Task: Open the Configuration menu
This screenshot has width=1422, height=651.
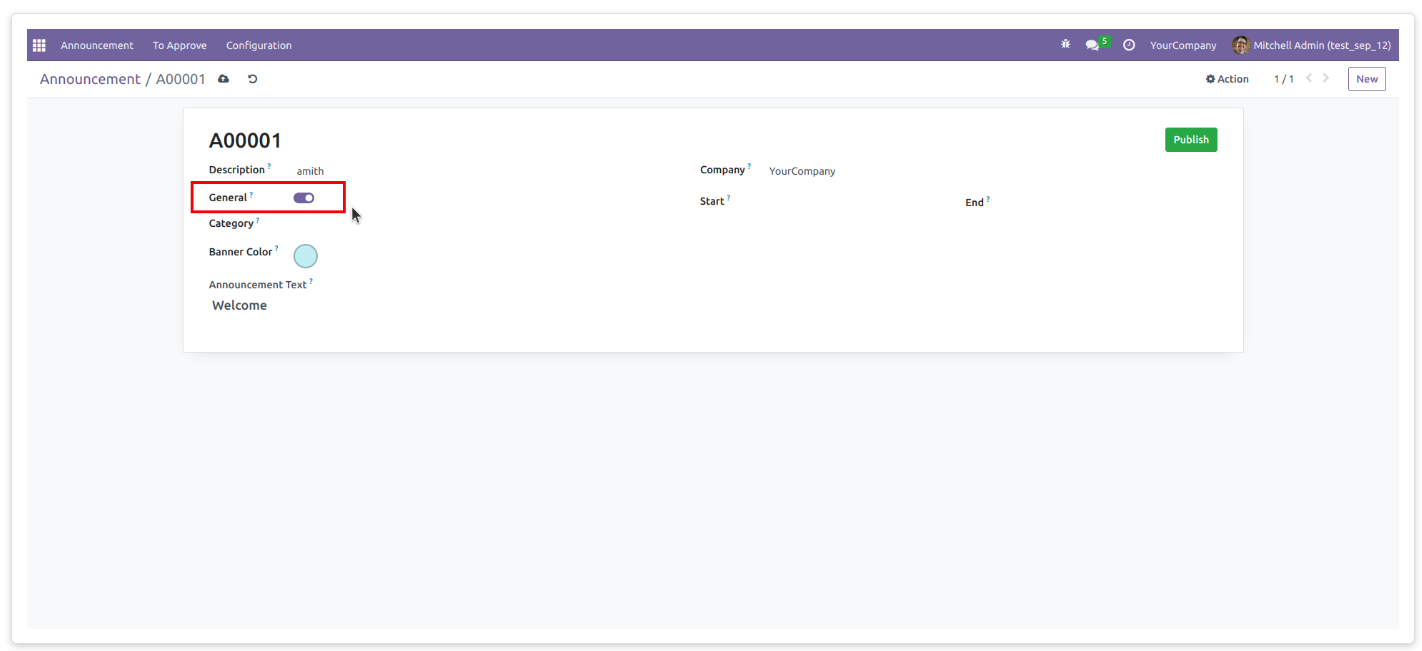Action: click(x=259, y=45)
